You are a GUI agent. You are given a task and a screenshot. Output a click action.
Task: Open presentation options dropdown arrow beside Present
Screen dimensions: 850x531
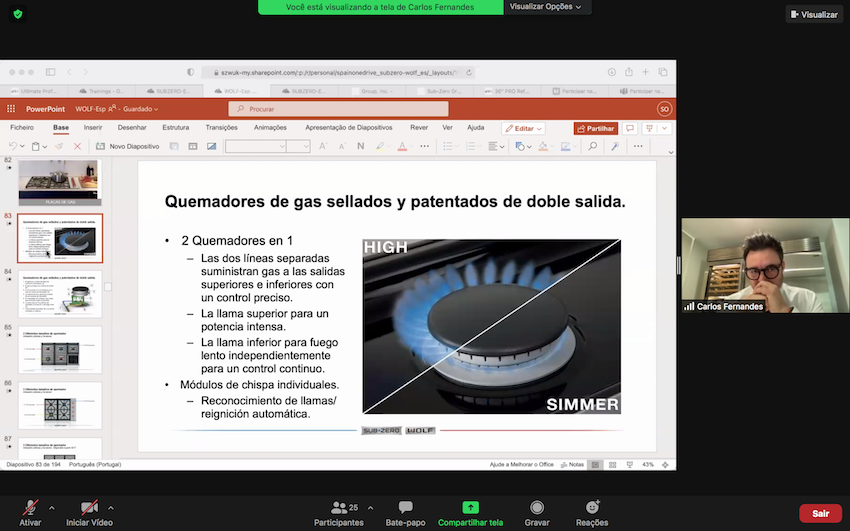tap(664, 128)
